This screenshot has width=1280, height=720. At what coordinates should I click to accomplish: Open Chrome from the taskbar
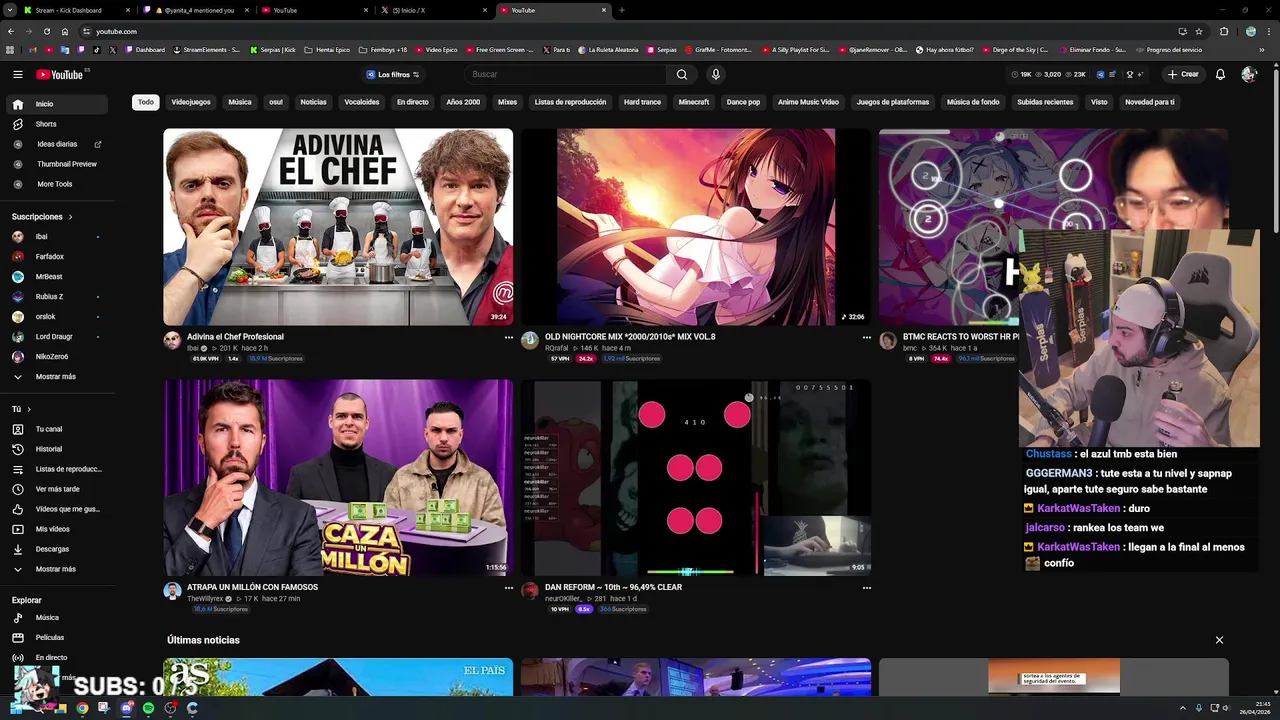pos(82,708)
